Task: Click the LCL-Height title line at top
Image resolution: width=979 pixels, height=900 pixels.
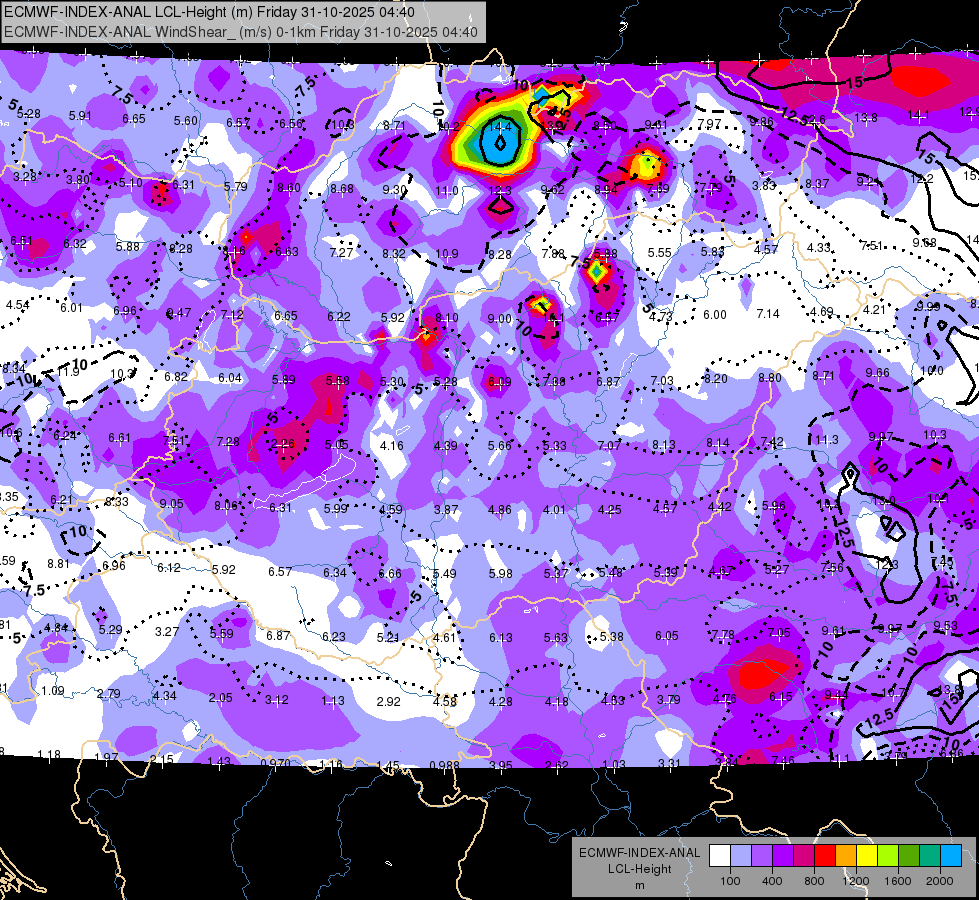Action: [209, 12]
